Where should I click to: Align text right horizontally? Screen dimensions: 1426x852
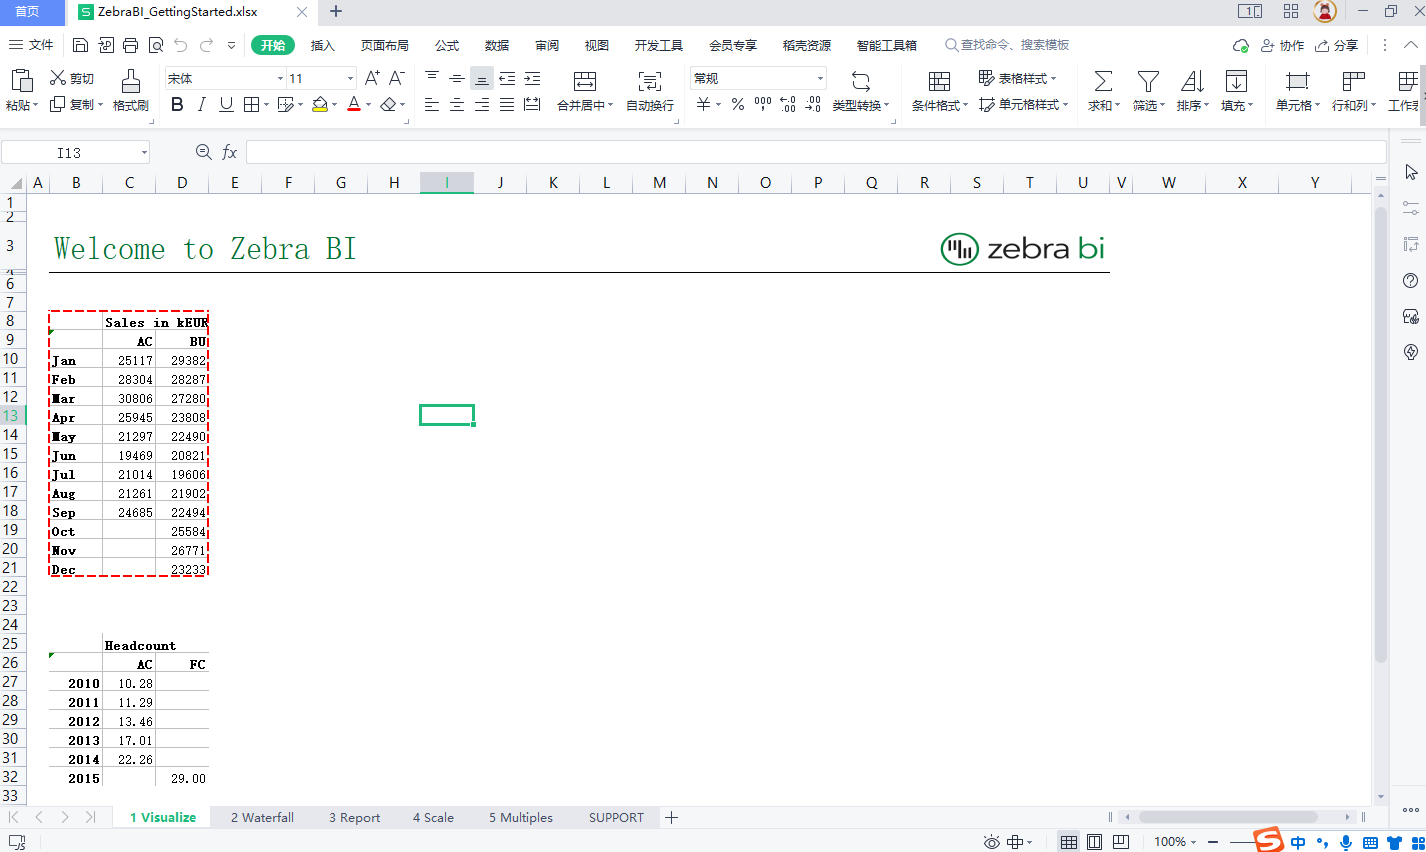[x=482, y=104]
